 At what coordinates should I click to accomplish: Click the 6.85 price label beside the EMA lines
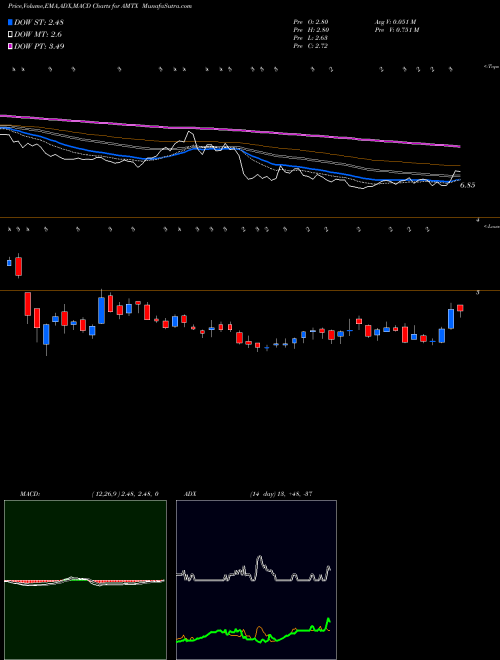pyautogui.click(x=468, y=185)
